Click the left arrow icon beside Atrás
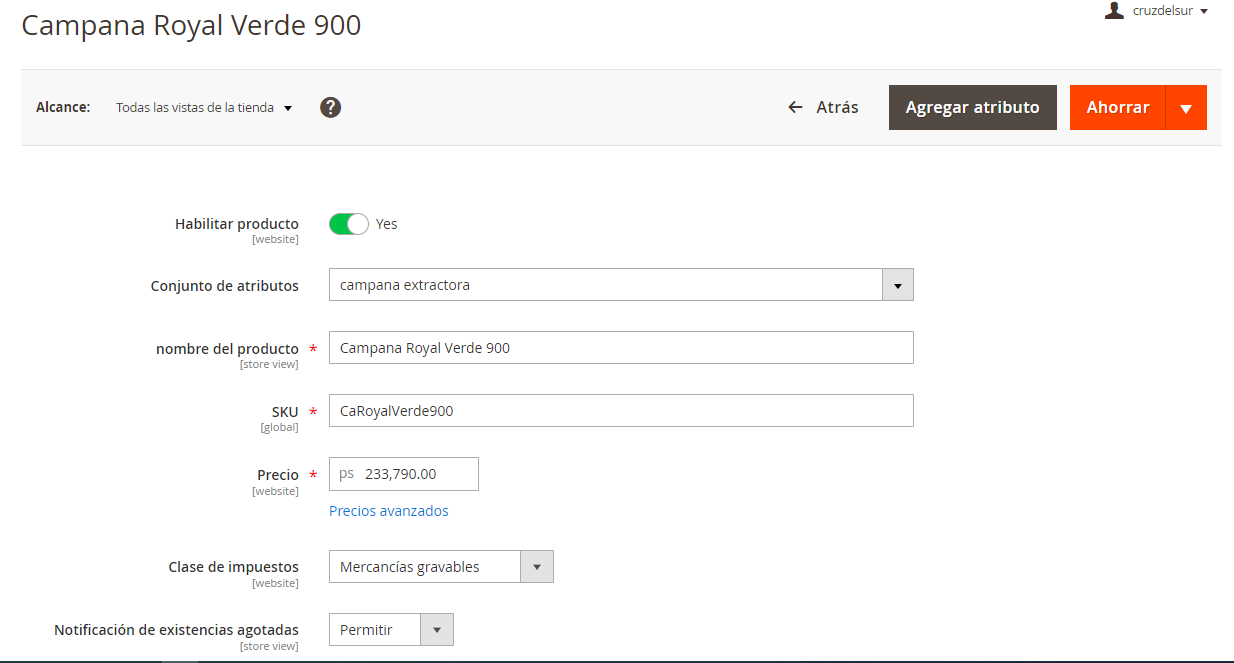Viewport: 1234px width, 663px height. 796,107
